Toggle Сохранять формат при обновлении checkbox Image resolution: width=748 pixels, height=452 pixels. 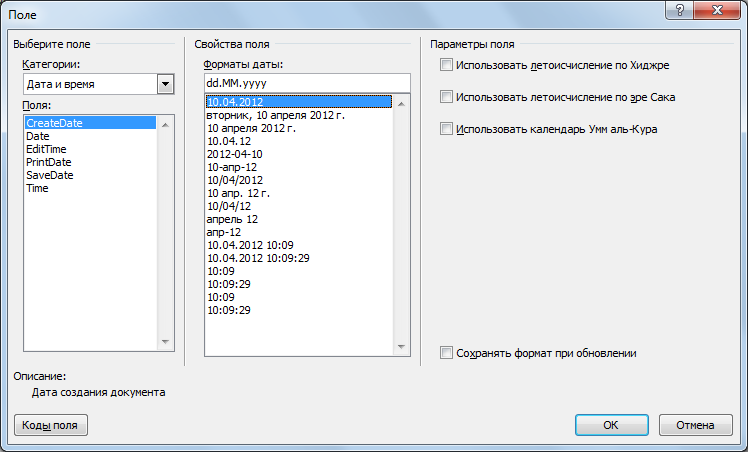point(446,353)
